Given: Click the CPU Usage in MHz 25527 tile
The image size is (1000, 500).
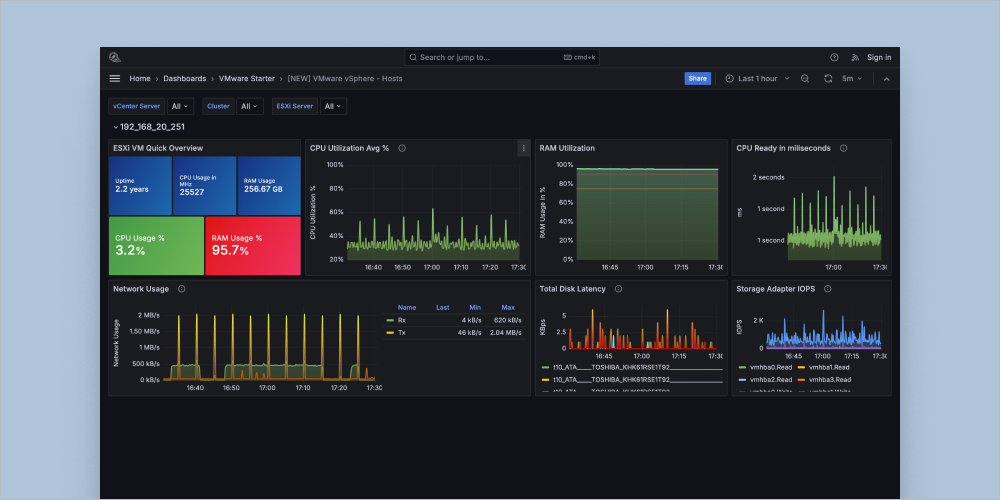Looking at the screenshot, I should coord(205,186).
